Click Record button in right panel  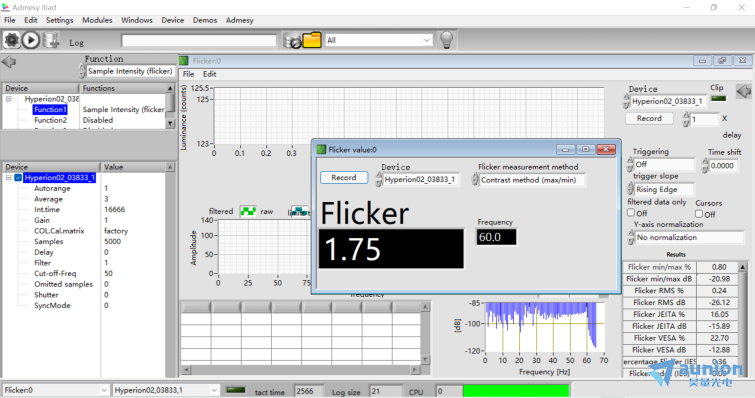[x=649, y=118]
